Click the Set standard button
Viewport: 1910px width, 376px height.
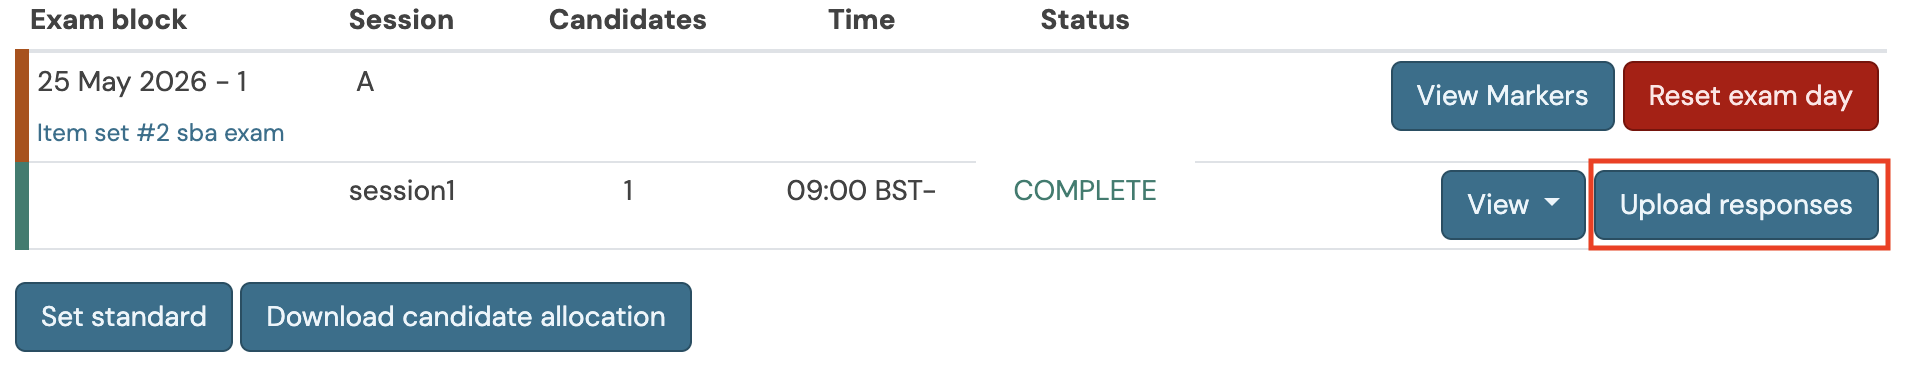click(x=124, y=317)
